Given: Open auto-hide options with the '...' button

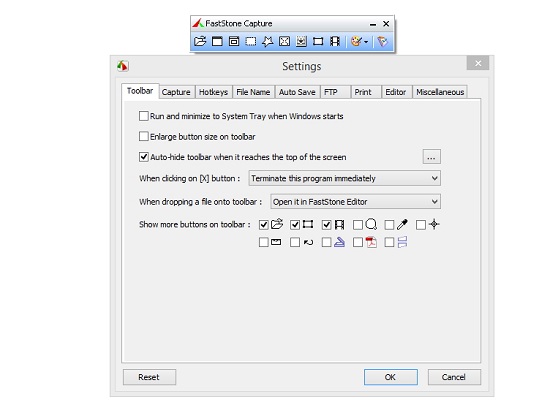Looking at the screenshot, I should (x=431, y=157).
